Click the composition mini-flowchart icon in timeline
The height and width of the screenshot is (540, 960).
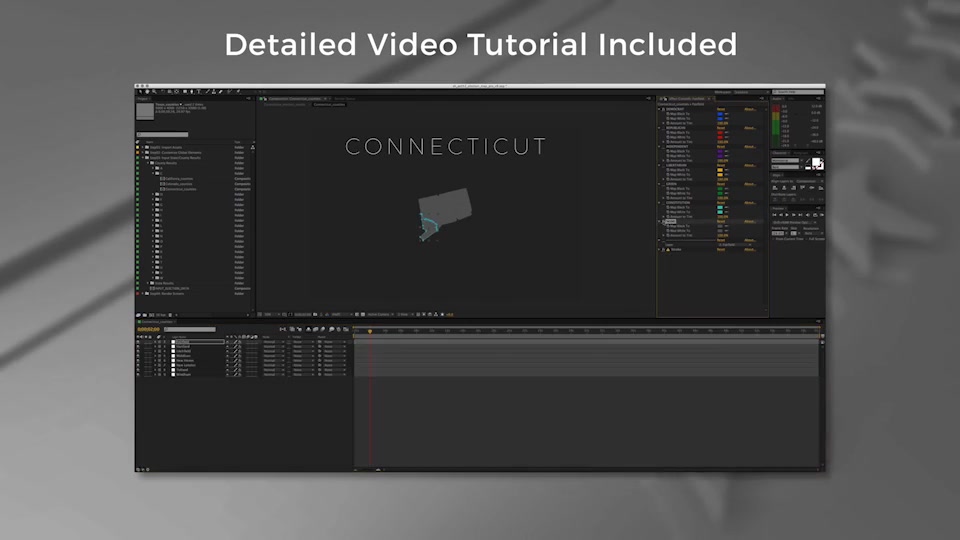click(x=283, y=329)
